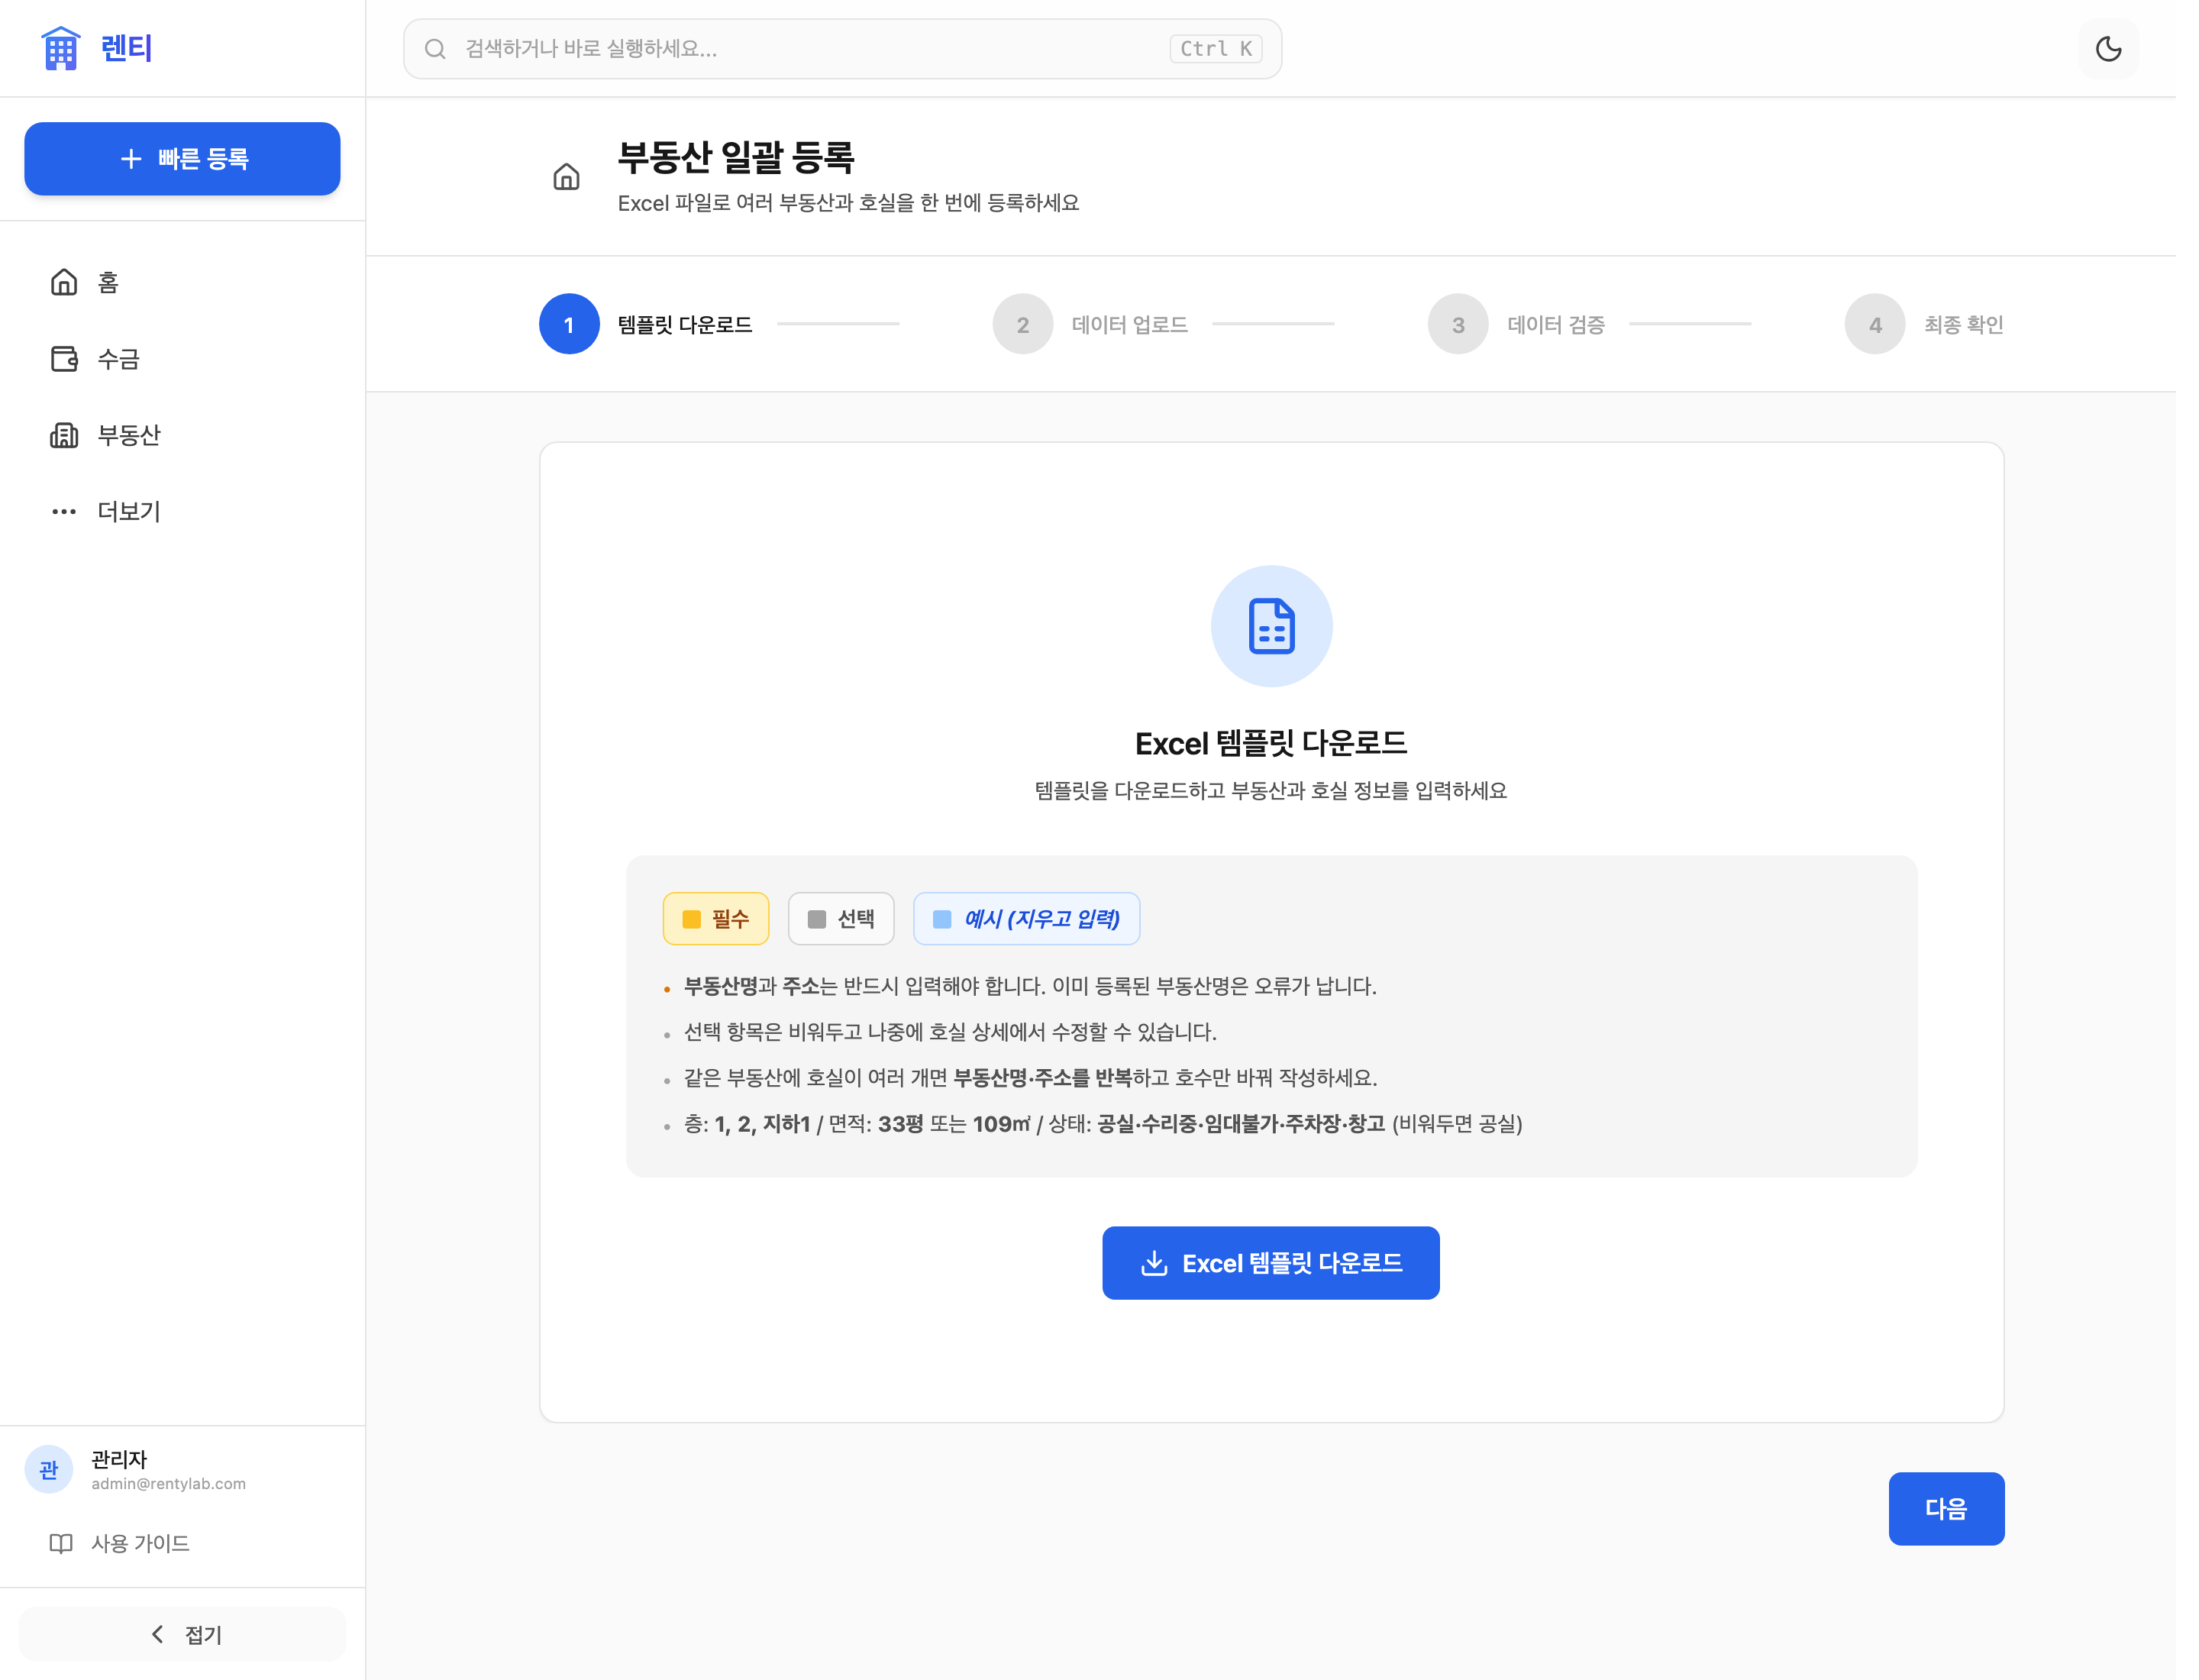Click the magnifier search icon
This screenshot has width=2199, height=1680.
pos(434,49)
